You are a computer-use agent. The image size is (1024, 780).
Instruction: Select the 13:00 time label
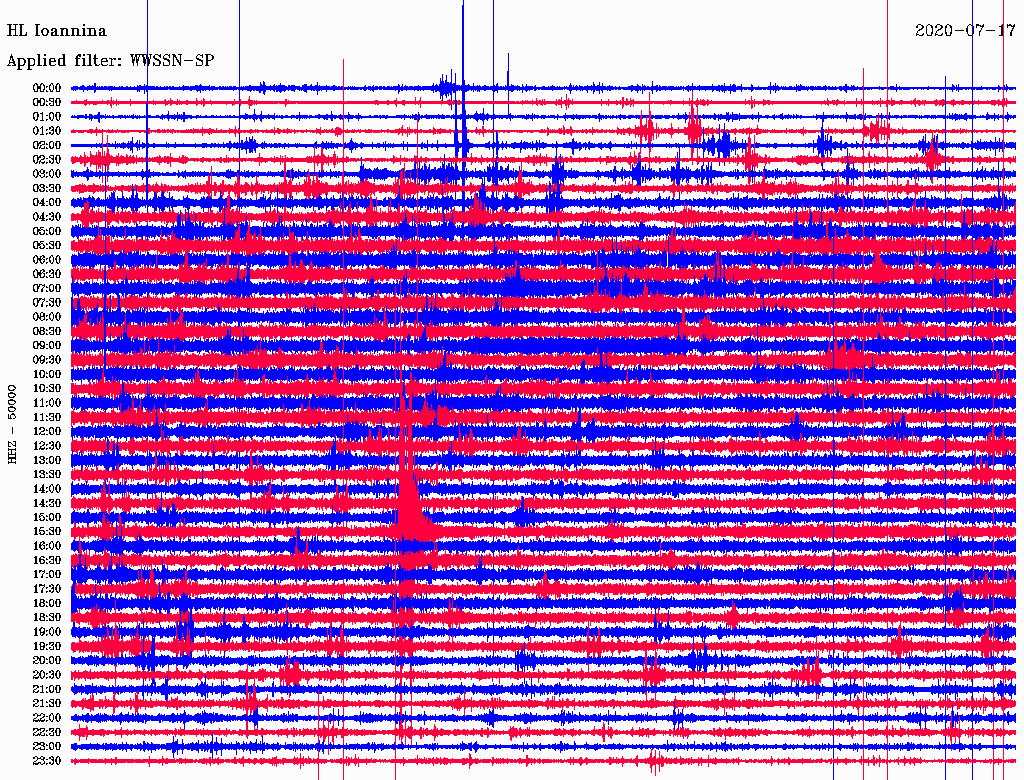(47, 461)
